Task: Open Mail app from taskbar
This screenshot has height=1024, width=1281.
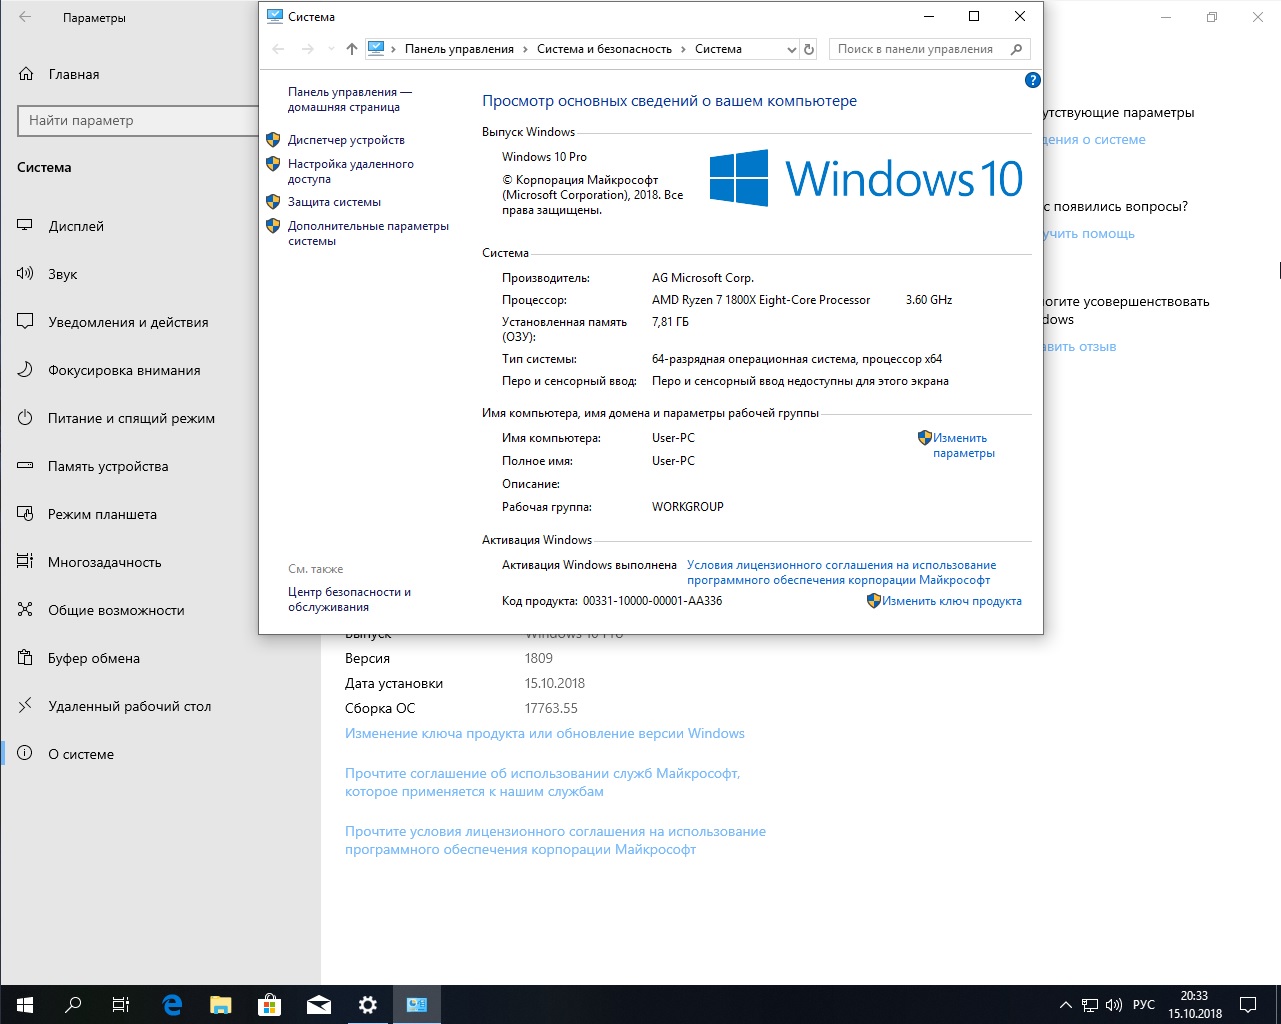Action: point(318,1005)
